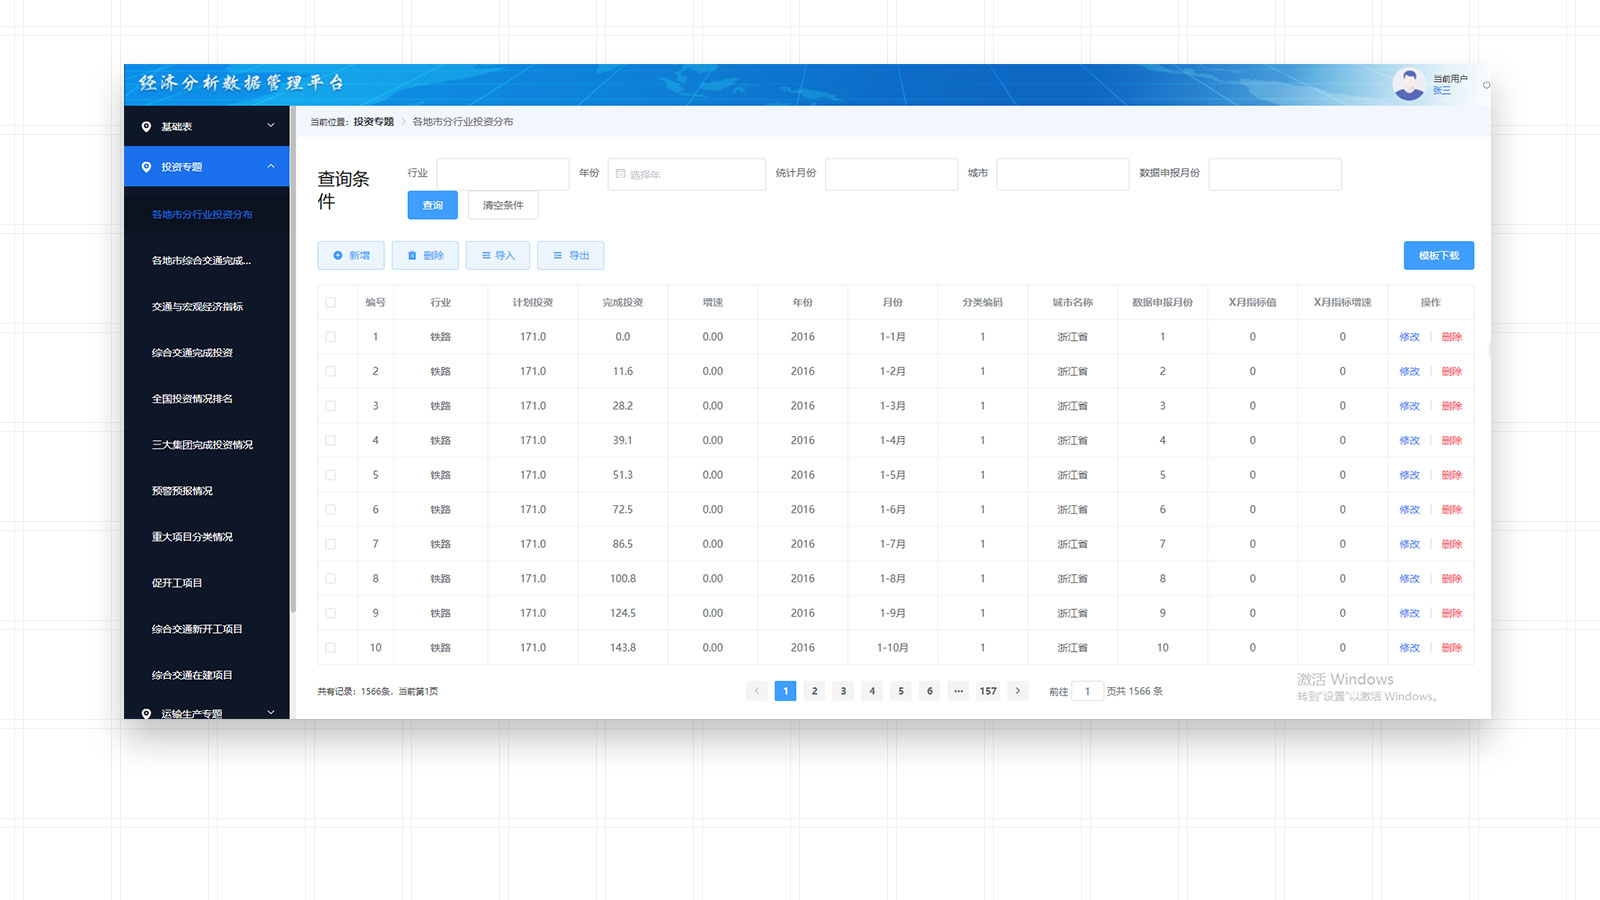Click the 行业 input field

click(x=502, y=174)
